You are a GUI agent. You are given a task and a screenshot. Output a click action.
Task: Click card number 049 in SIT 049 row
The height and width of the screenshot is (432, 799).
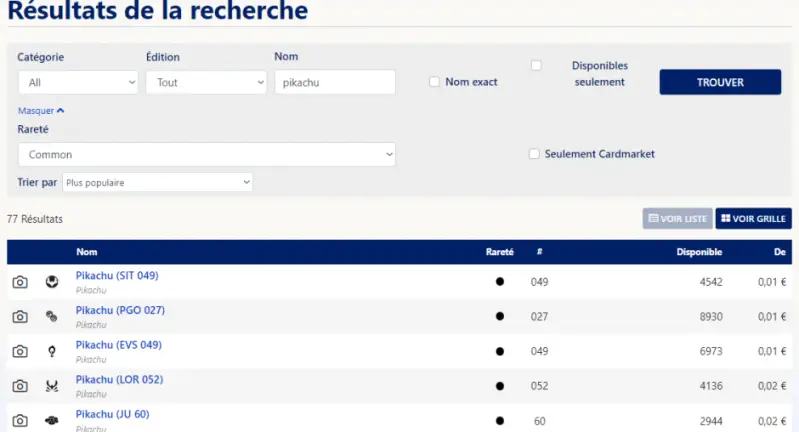(540, 282)
